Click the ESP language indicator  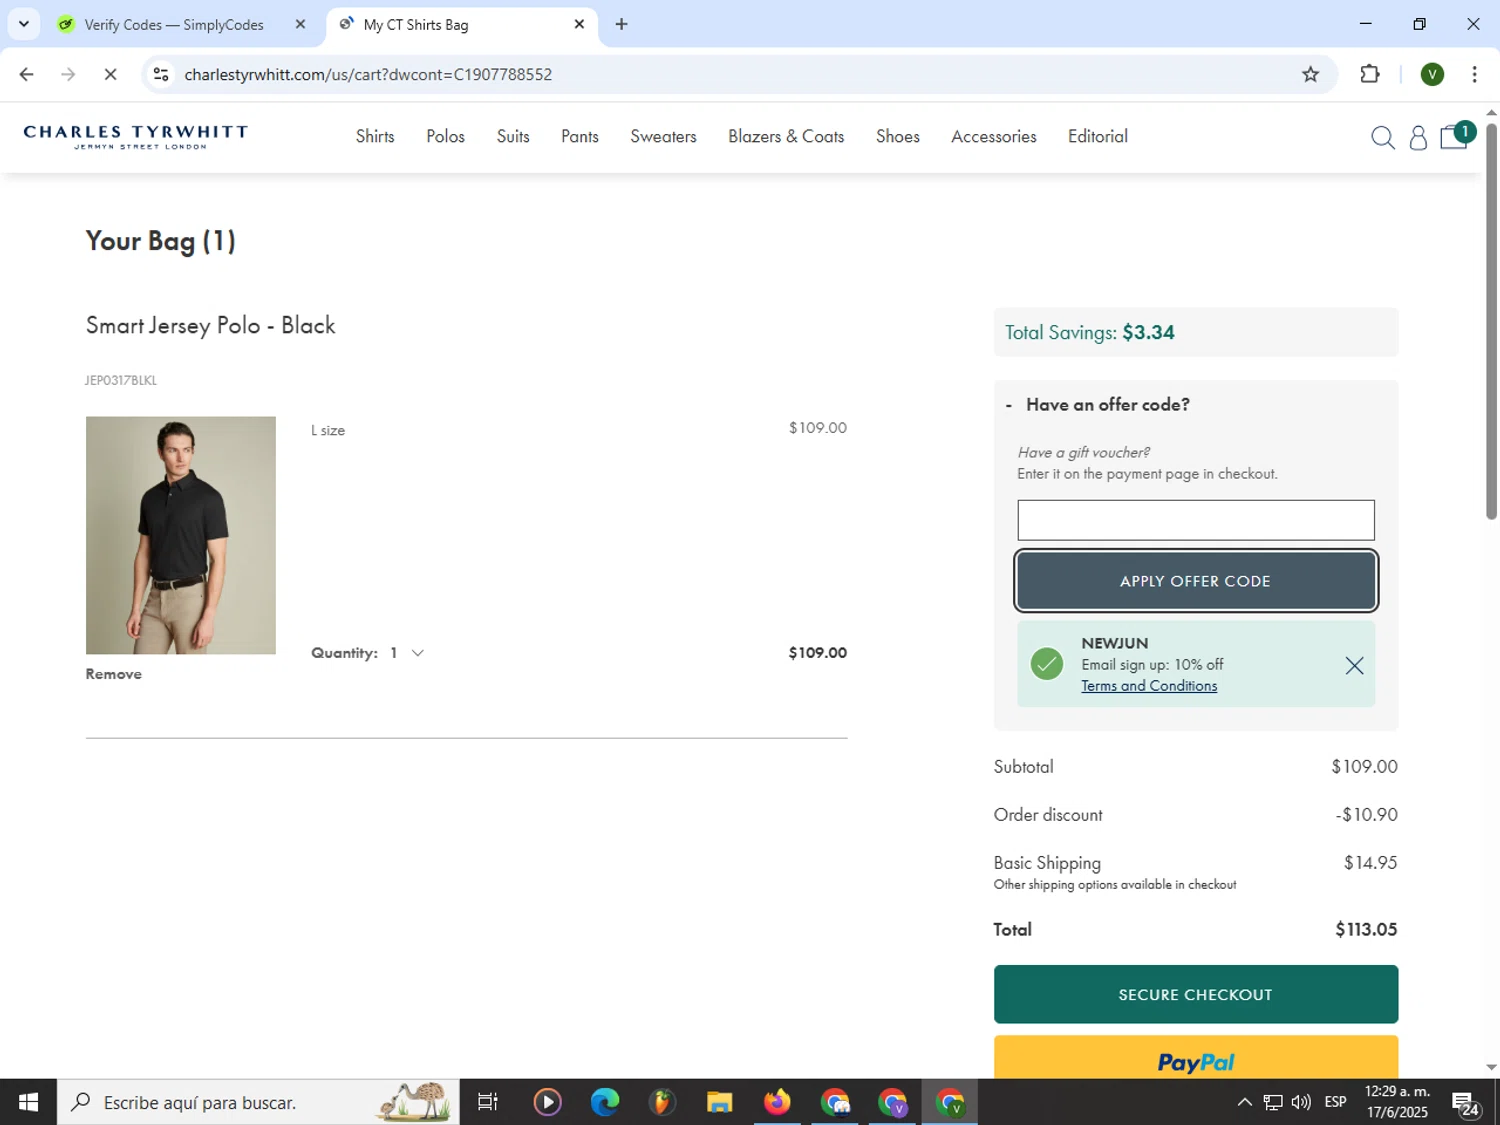coord(1335,1102)
